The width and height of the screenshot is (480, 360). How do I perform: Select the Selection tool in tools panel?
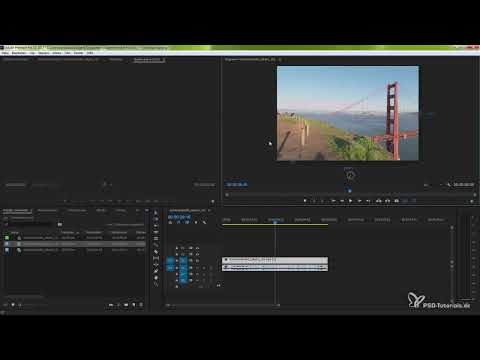156,212
